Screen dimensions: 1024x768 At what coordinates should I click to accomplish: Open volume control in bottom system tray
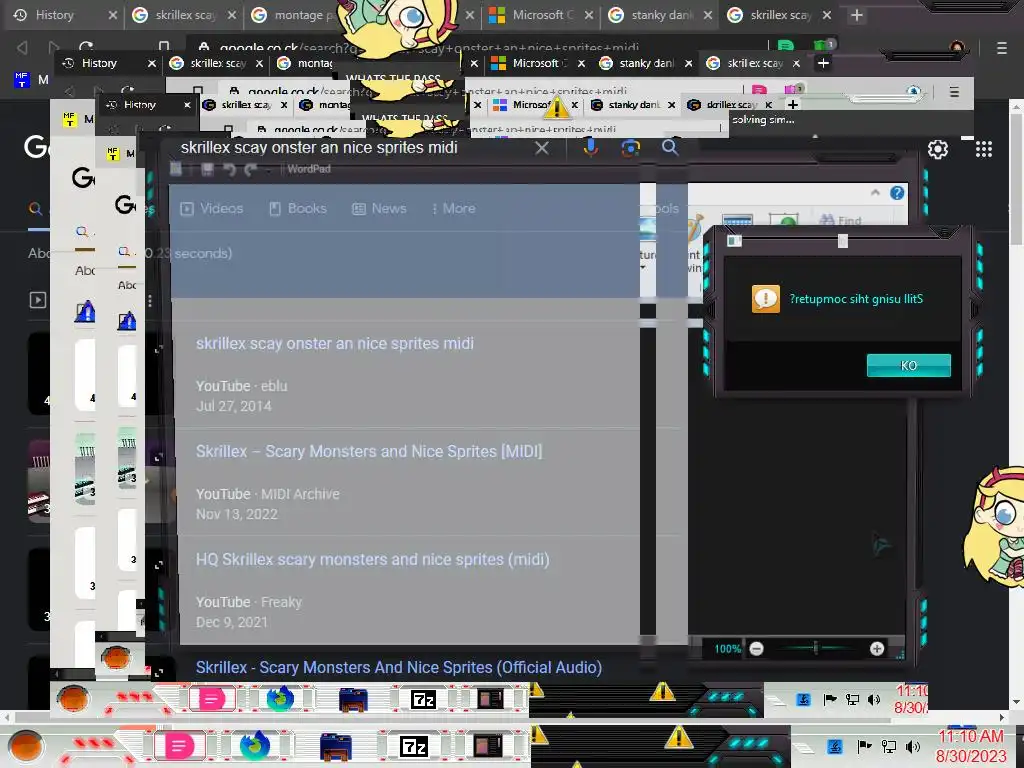tap(913, 746)
